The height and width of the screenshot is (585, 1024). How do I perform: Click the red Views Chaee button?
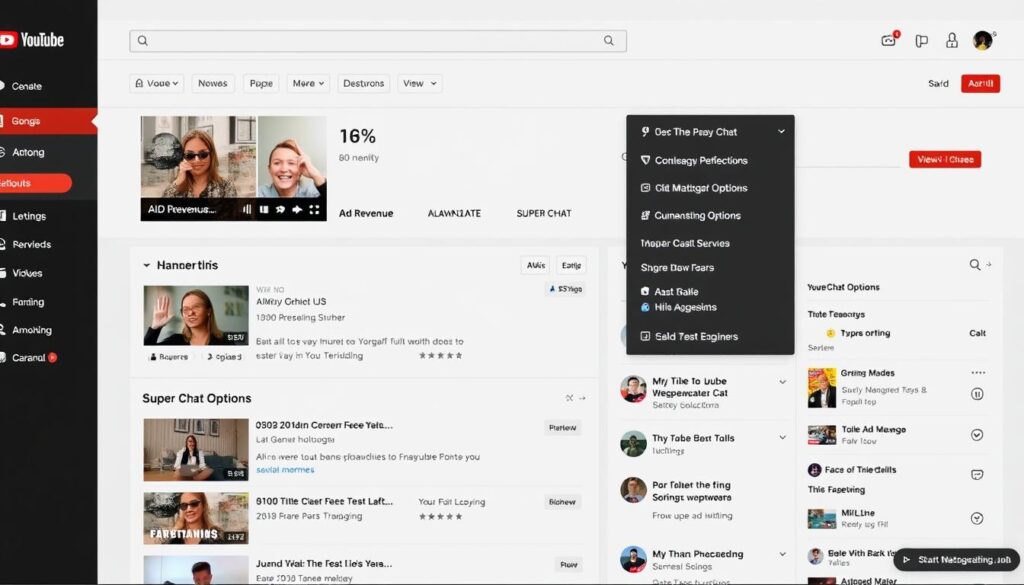tap(945, 159)
